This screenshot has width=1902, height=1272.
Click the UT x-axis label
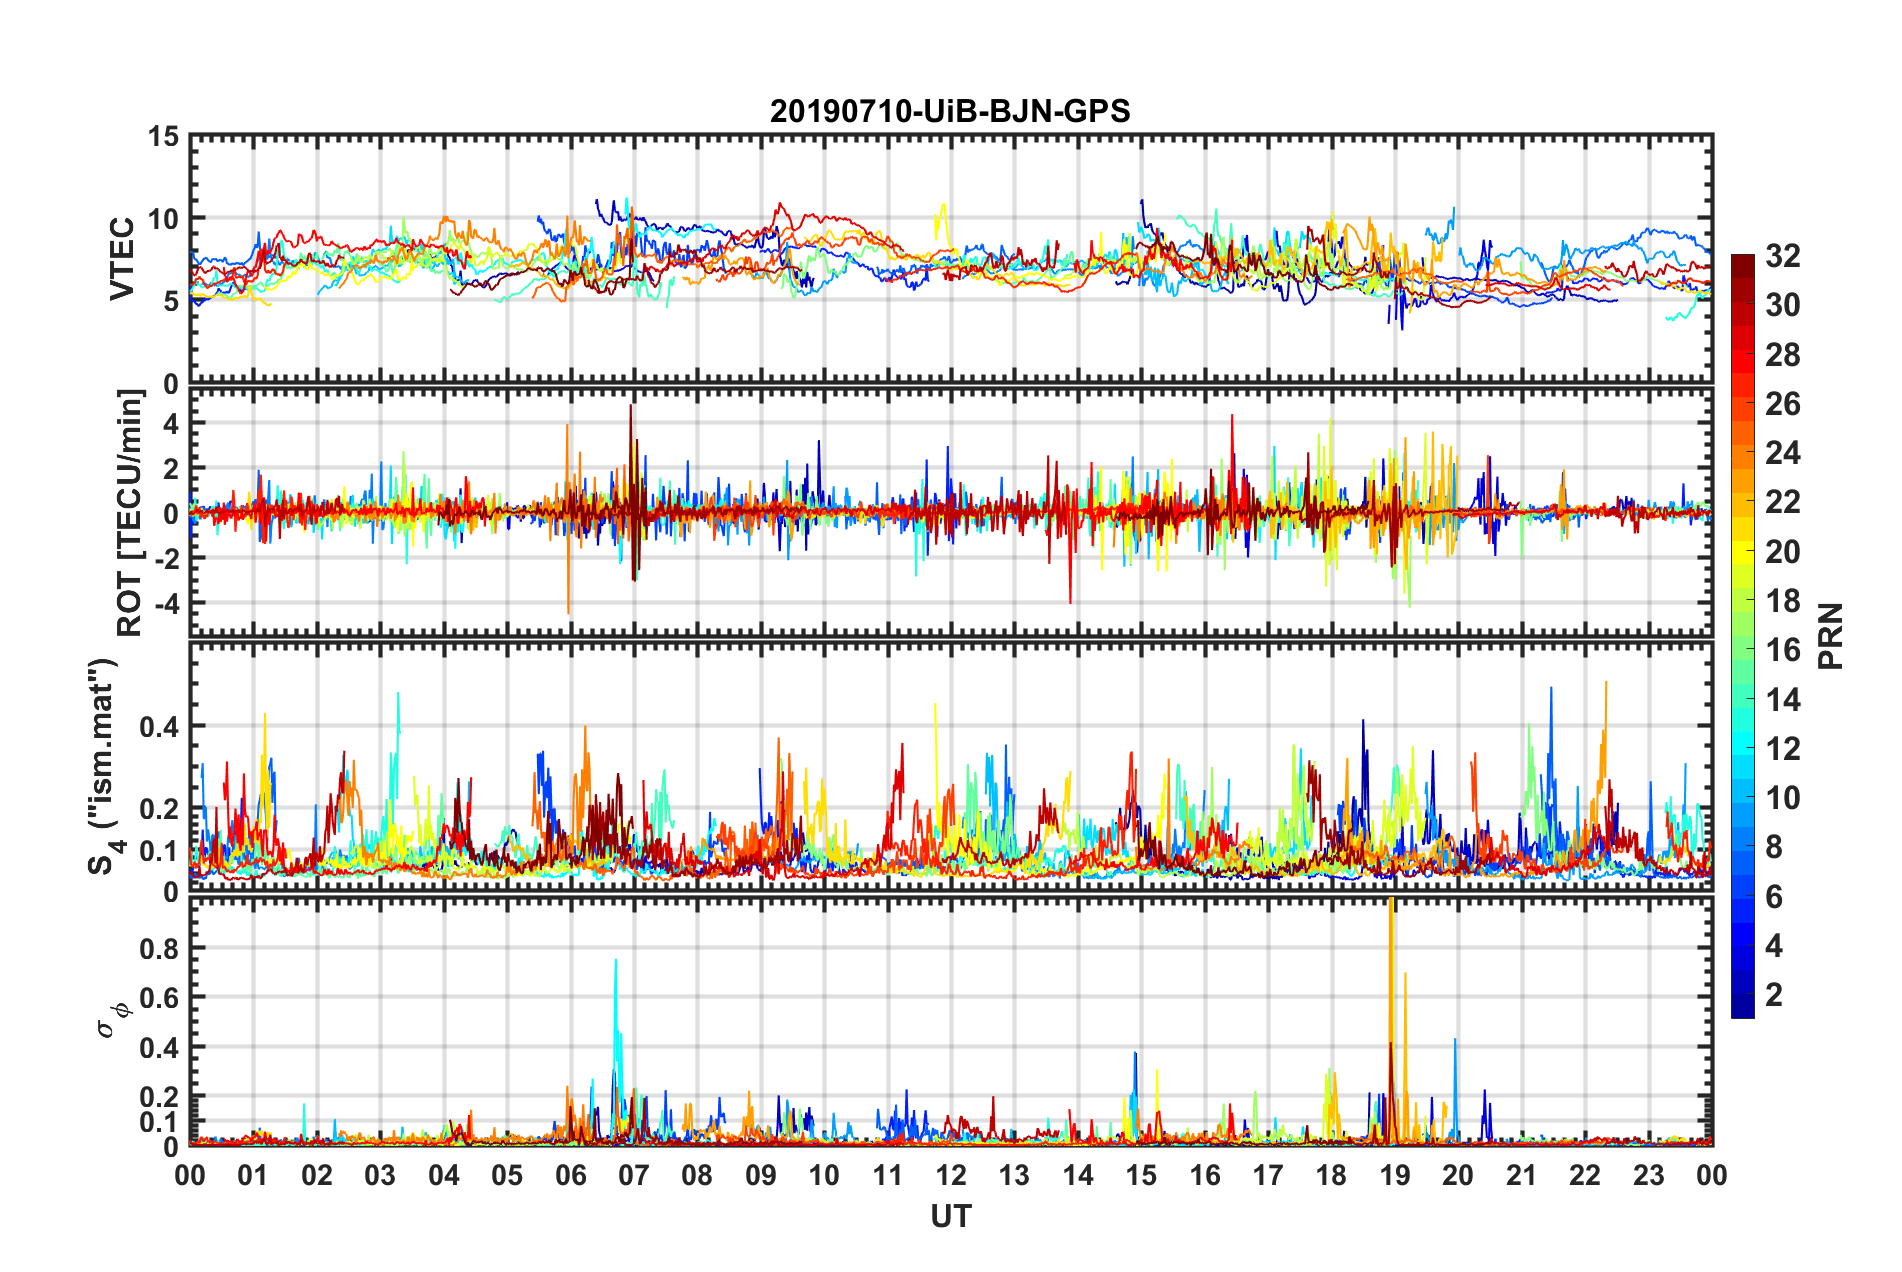tap(951, 1216)
